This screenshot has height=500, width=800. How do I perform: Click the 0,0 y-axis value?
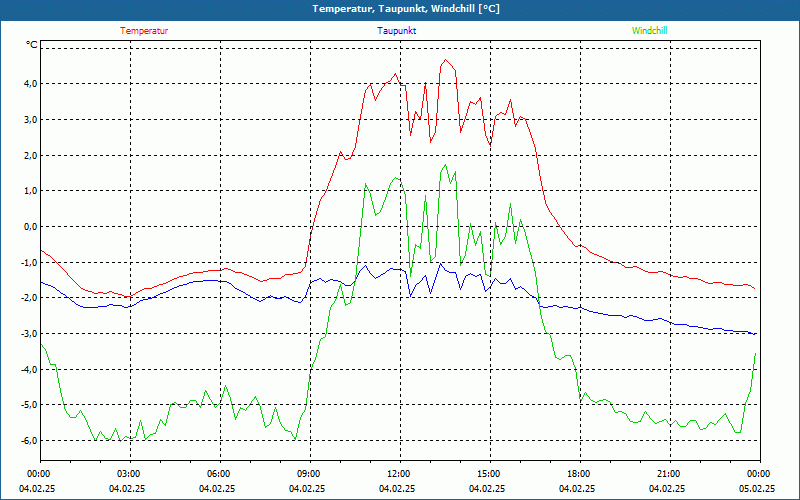click(29, 227)
